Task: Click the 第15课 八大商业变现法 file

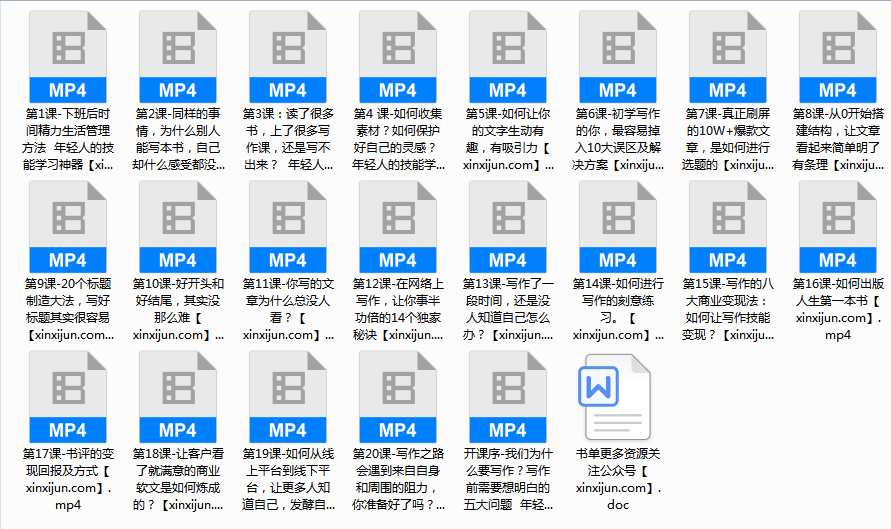Action: click(728, 227)
